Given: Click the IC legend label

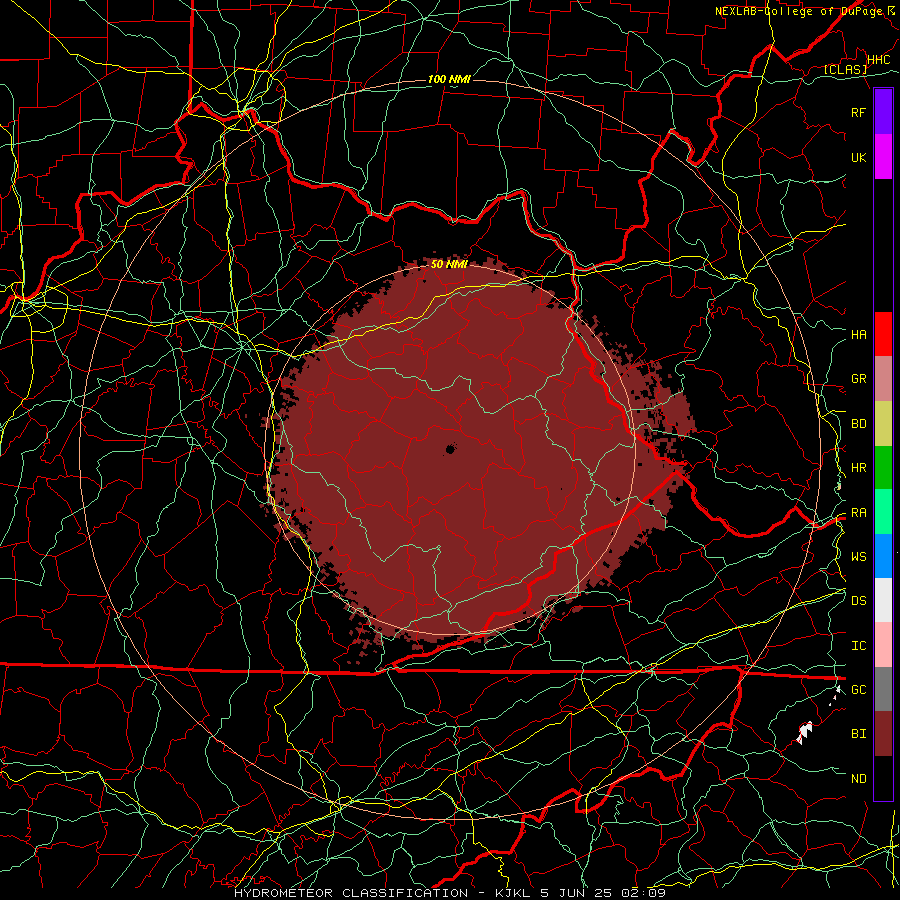Looking at the screenshot, I should click(x=859, y=646).
